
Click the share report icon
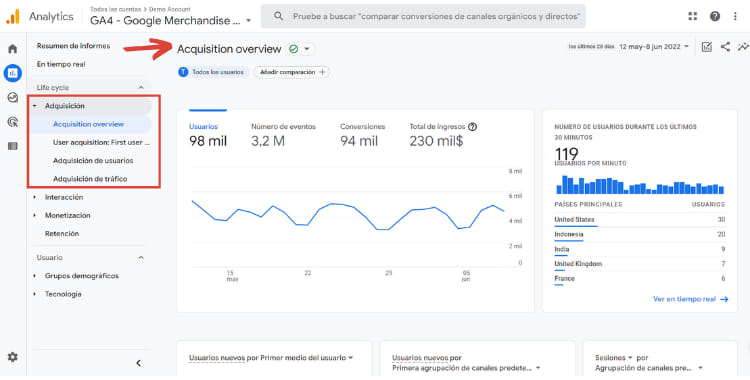(726, 47)
